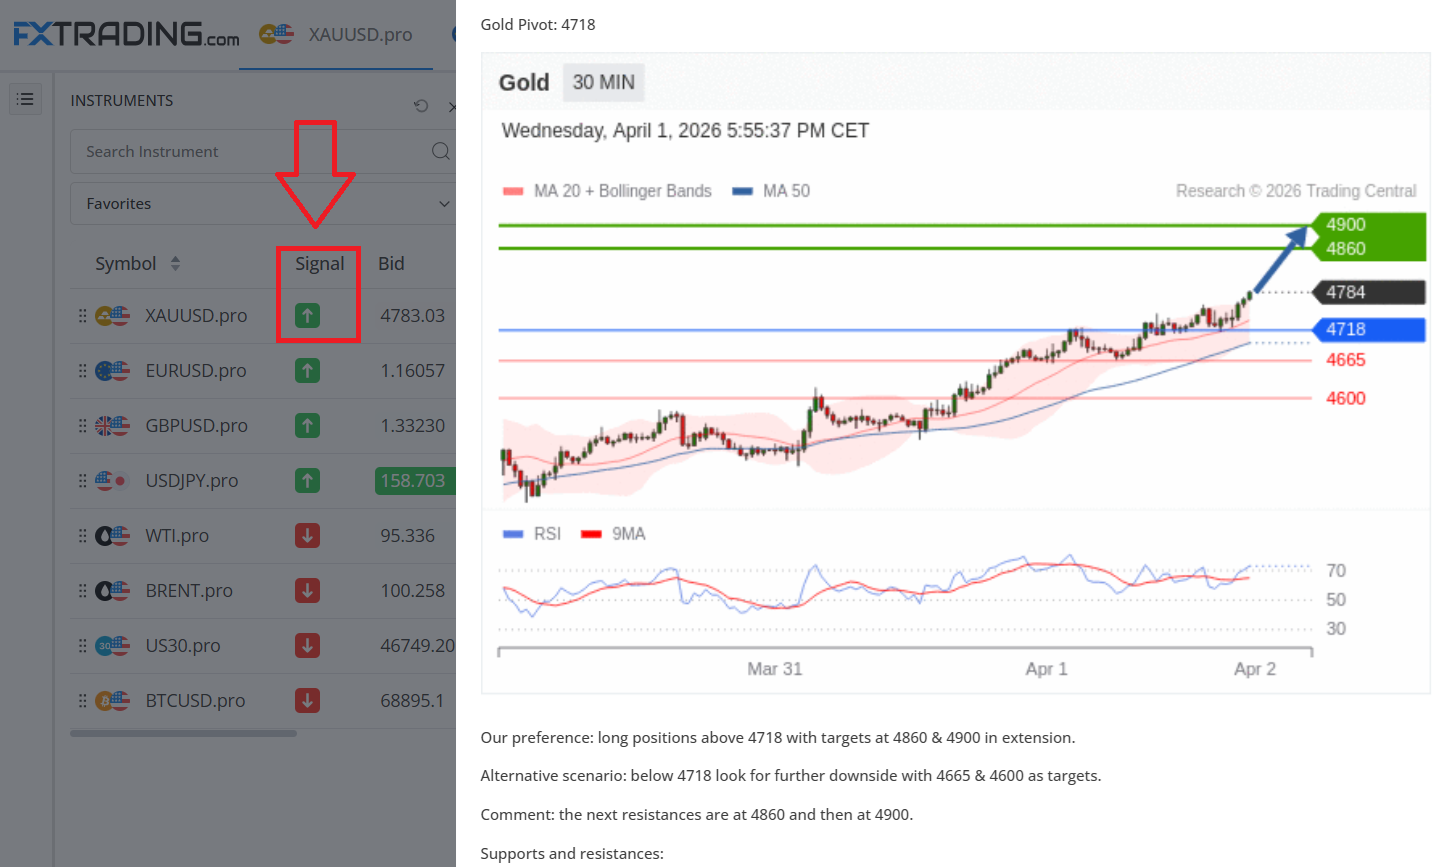Viewport: 1454px width, 867px height.
Task: Click the FXTRADING.com logo
Action: [127, 34]
